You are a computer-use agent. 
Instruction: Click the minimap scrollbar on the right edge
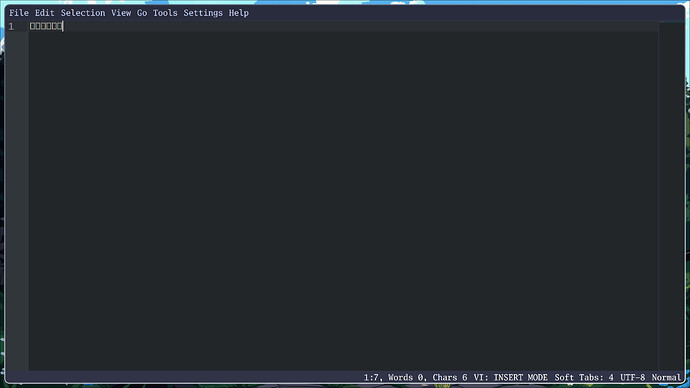[x=672, y=196]
